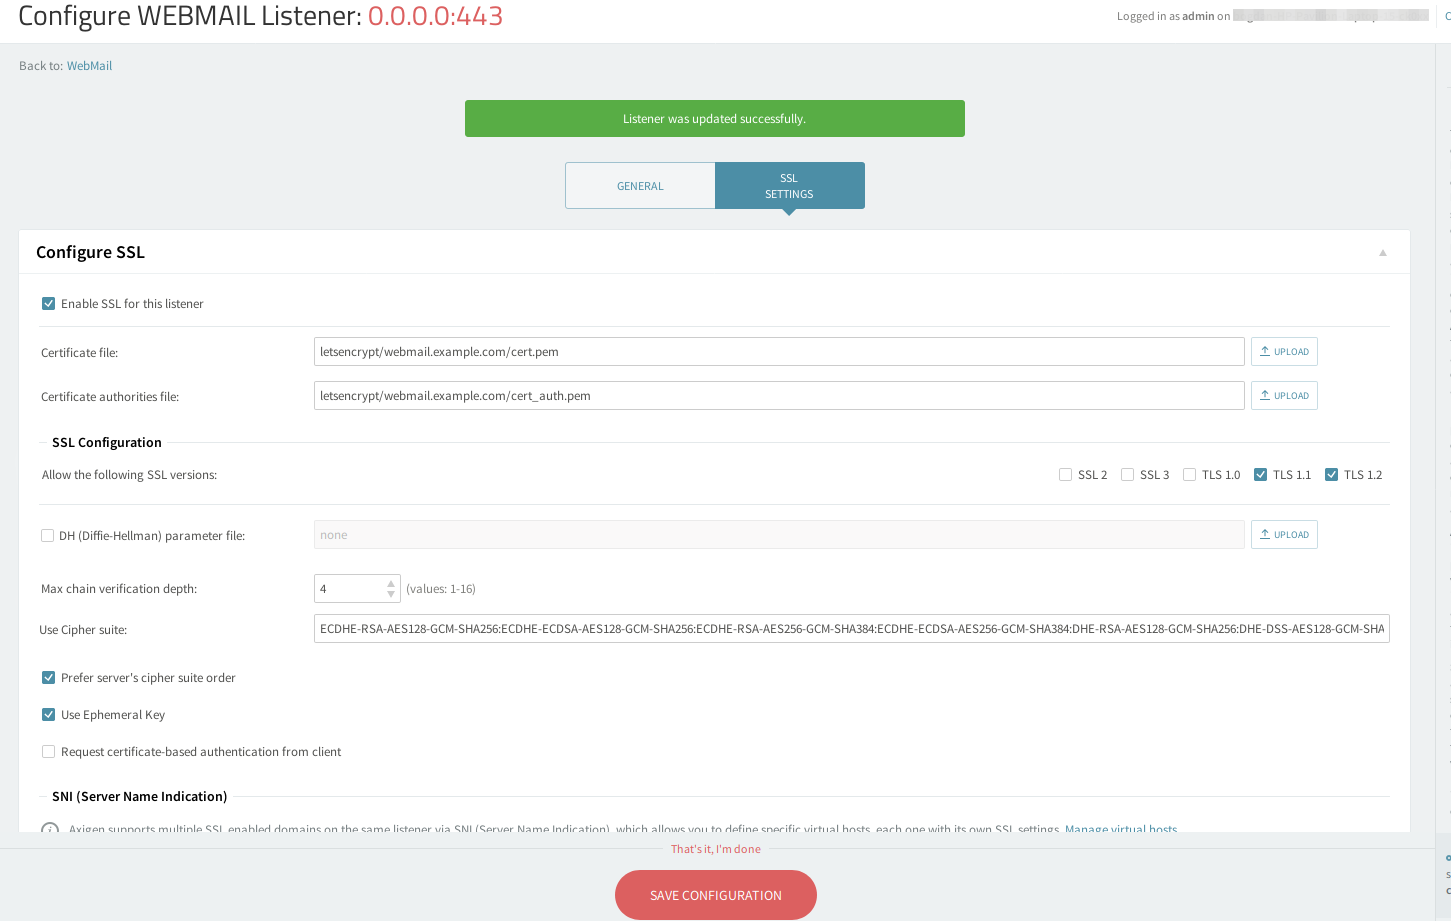The image size is (1451, 921).
Task: Click the SNI info icon
Action: pos(50,829)
